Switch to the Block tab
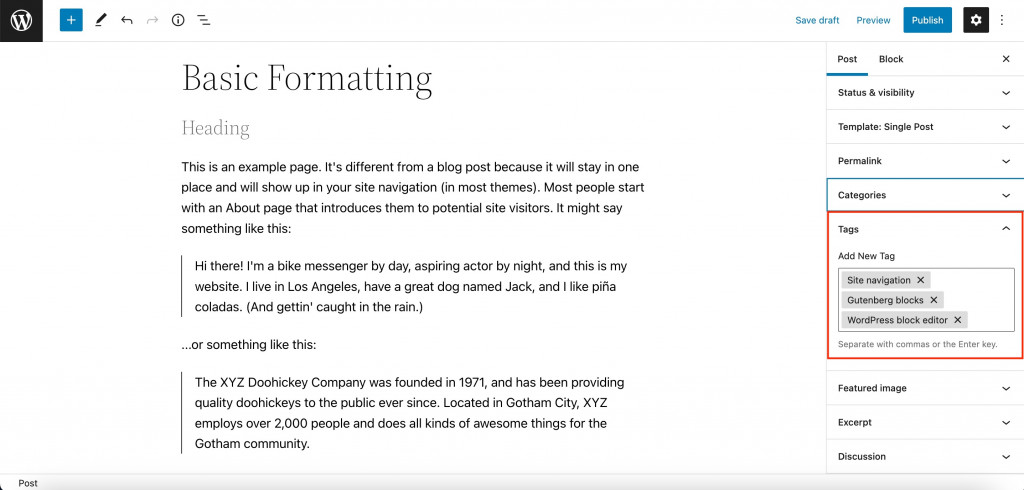The height and width of the screenshot is (490, 1024). coord(891,59)
